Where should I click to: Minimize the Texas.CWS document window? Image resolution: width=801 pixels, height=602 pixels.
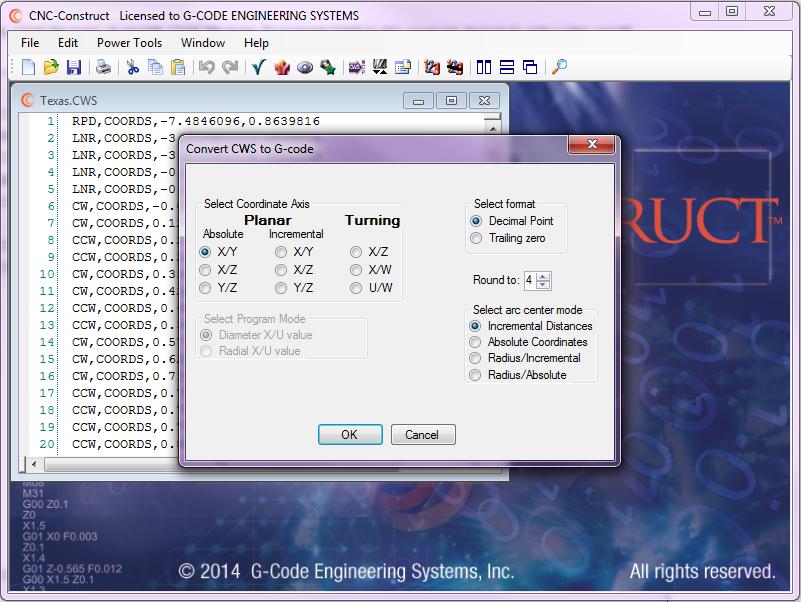click(x=418, y=101)
